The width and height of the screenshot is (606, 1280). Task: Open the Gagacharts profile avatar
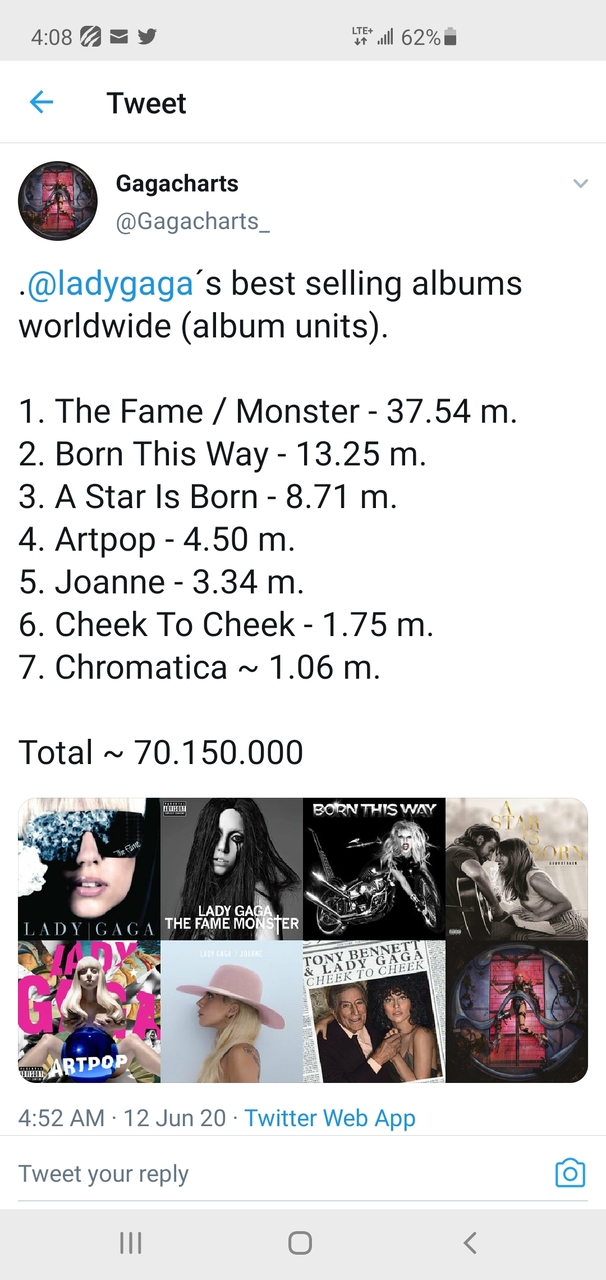(x=58, y=201)
